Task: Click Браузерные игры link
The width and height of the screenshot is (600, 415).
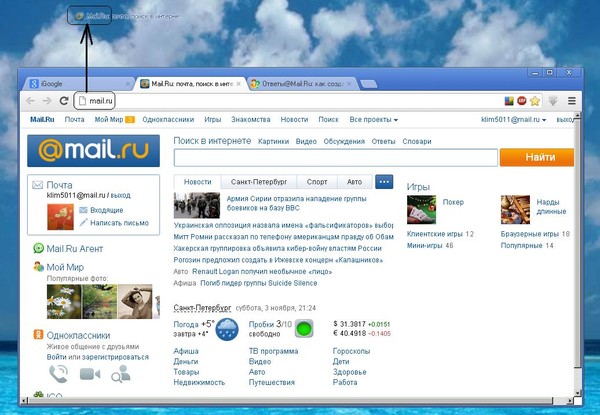Action: click(530, 234)
